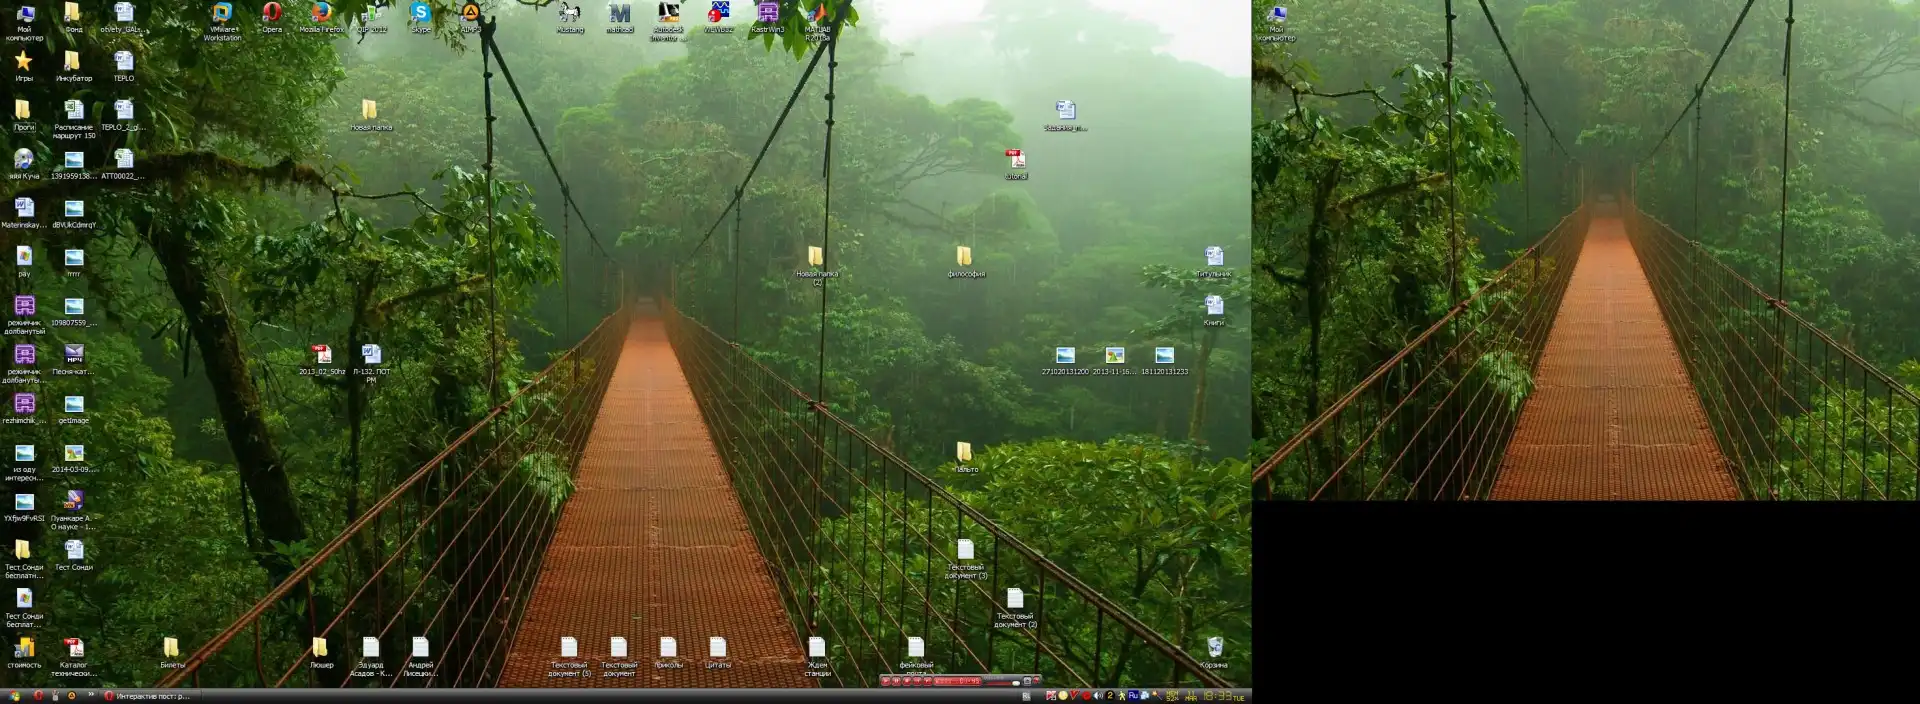Screen dimensions: 1920x704
Task: Open the Цитаты text file
Action: (x=718, y=653)
